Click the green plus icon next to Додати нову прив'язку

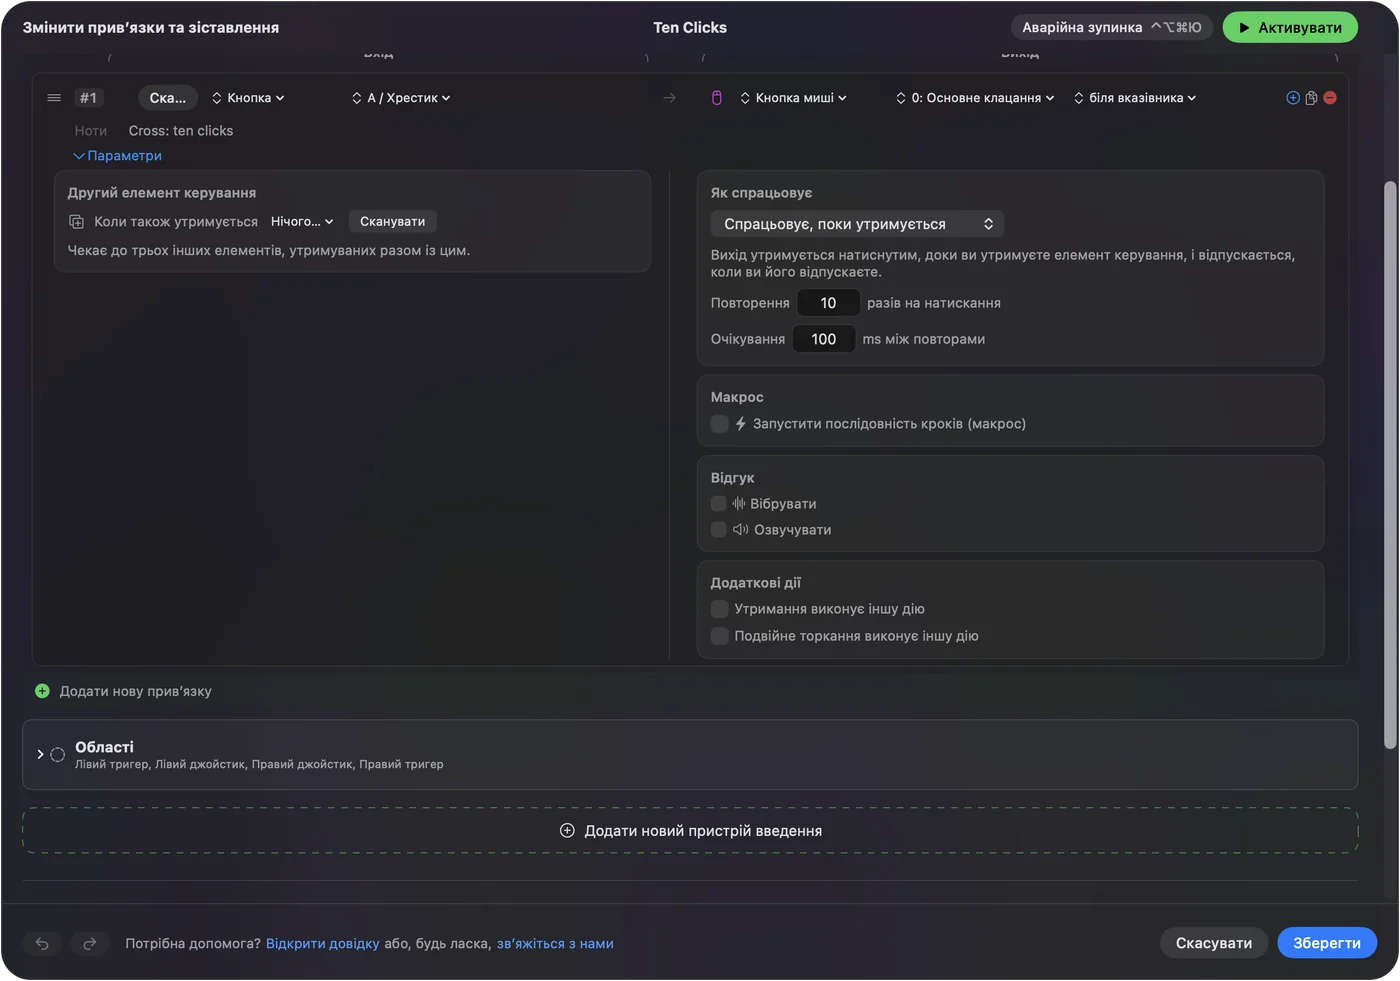coord(42,691)
